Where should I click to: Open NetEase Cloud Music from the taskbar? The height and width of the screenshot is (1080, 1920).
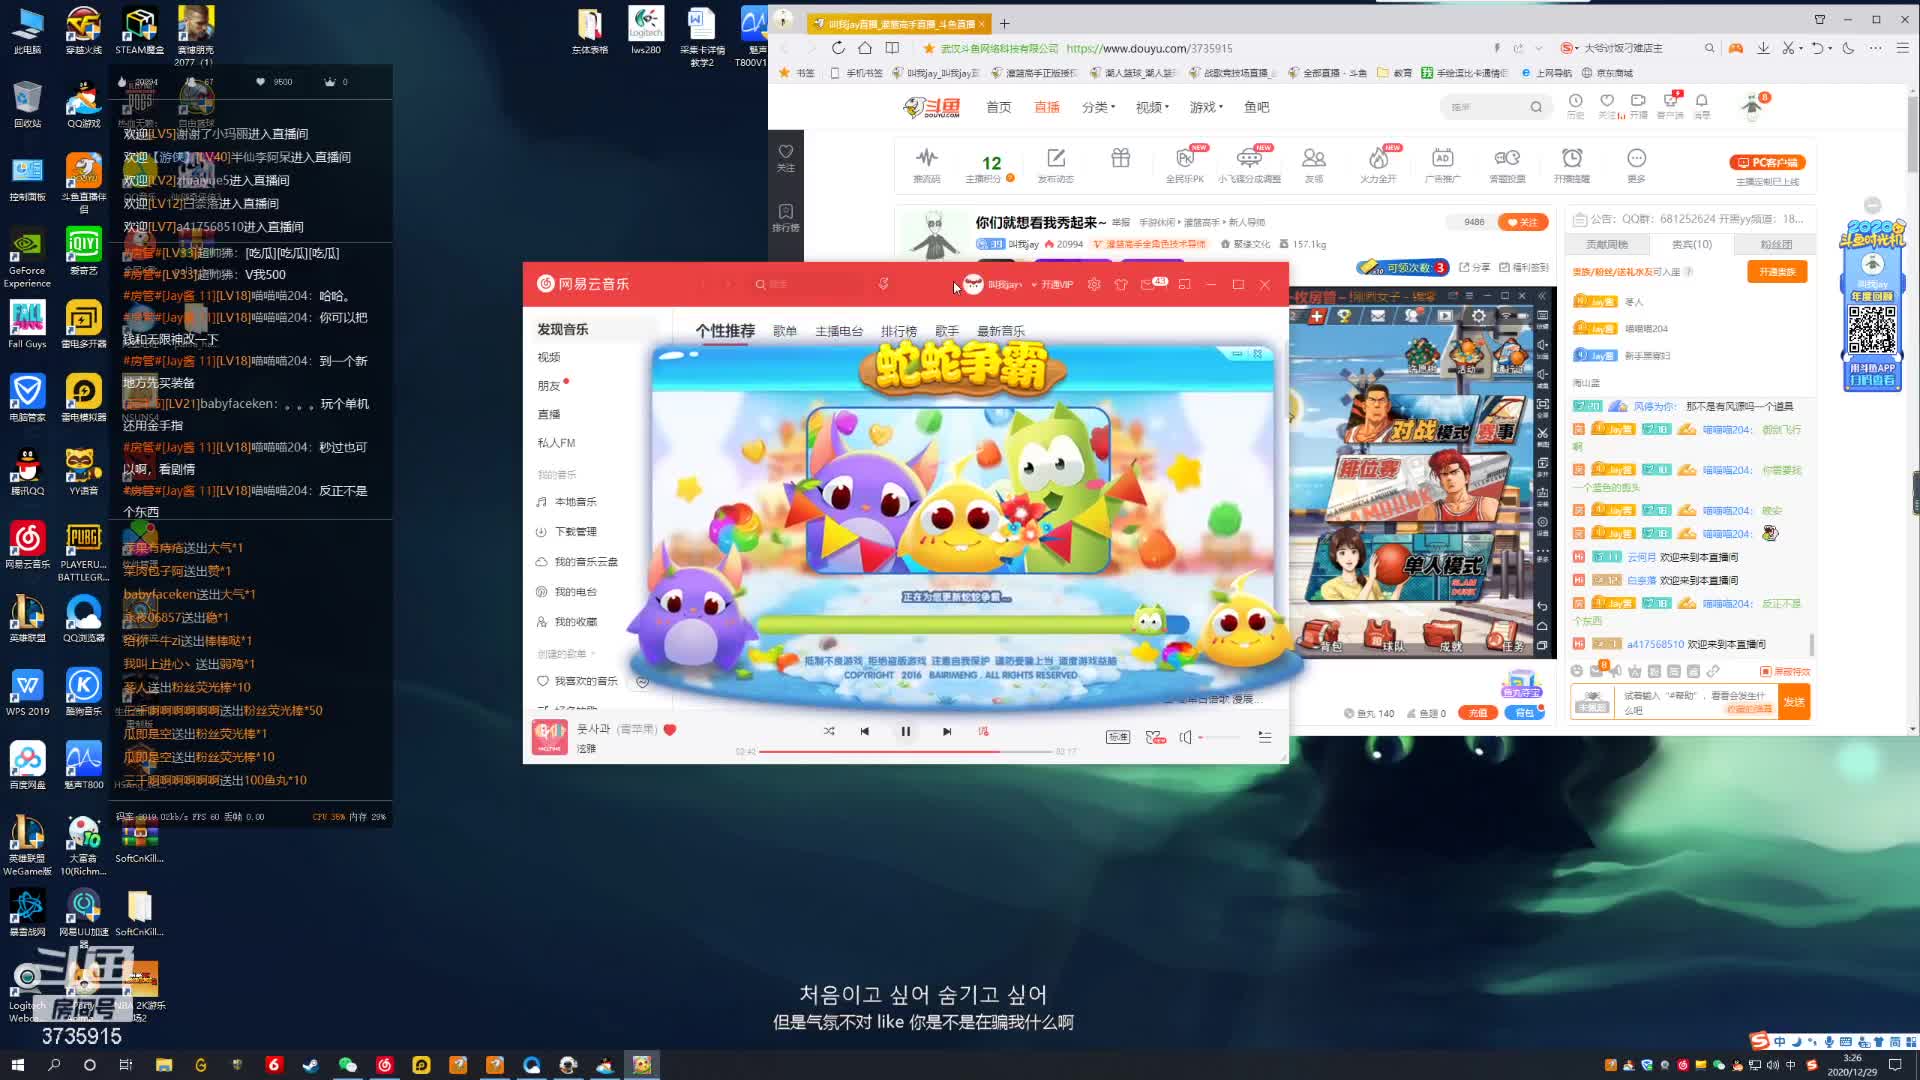pos(384,1065)
